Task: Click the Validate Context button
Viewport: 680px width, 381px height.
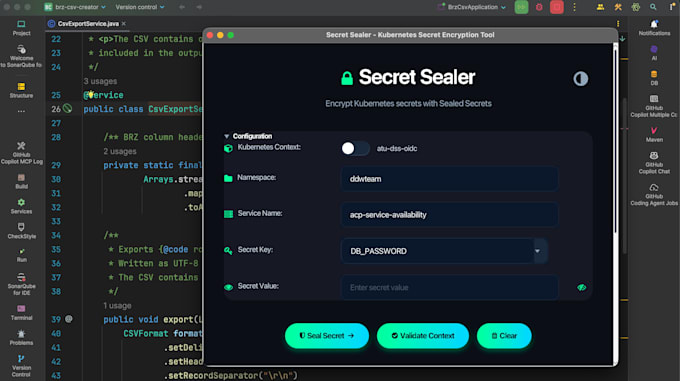Action: click(x=423, y=335)
